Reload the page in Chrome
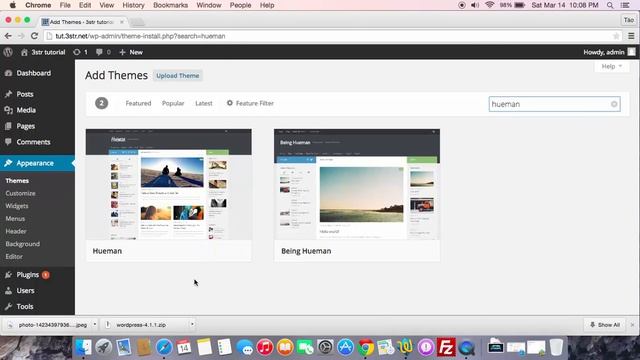The width and height of the screenshot is (640, 360). pos(34,36)
